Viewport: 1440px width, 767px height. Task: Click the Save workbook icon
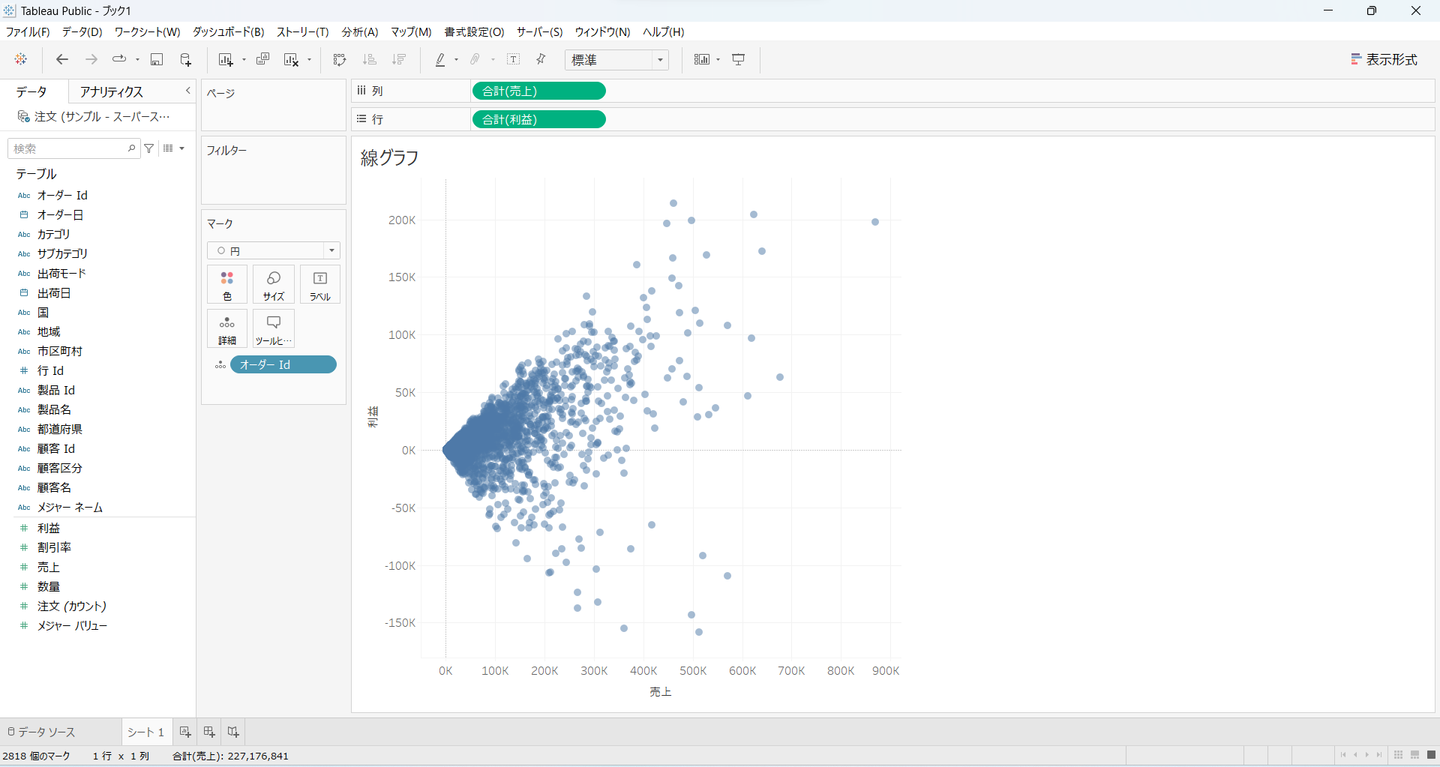pos(157,60)
